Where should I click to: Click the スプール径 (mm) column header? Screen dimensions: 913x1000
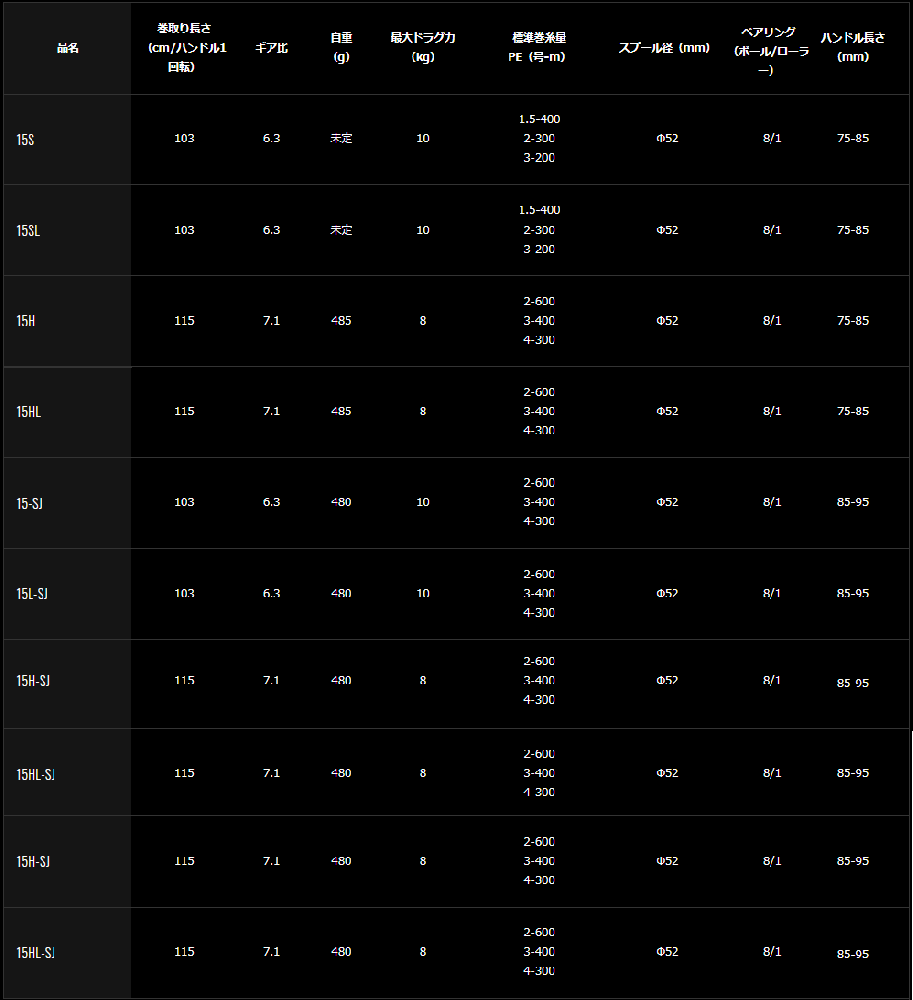[664, 48]
